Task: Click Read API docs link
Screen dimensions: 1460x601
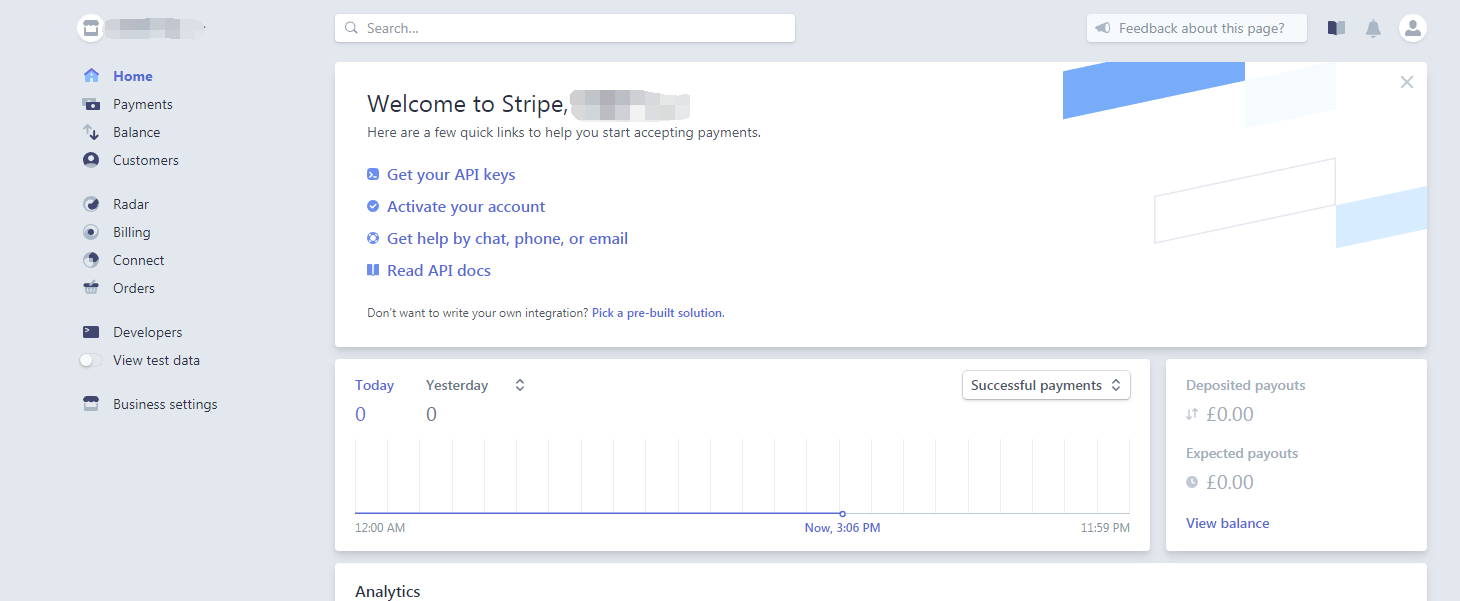Action: point(439,270)
